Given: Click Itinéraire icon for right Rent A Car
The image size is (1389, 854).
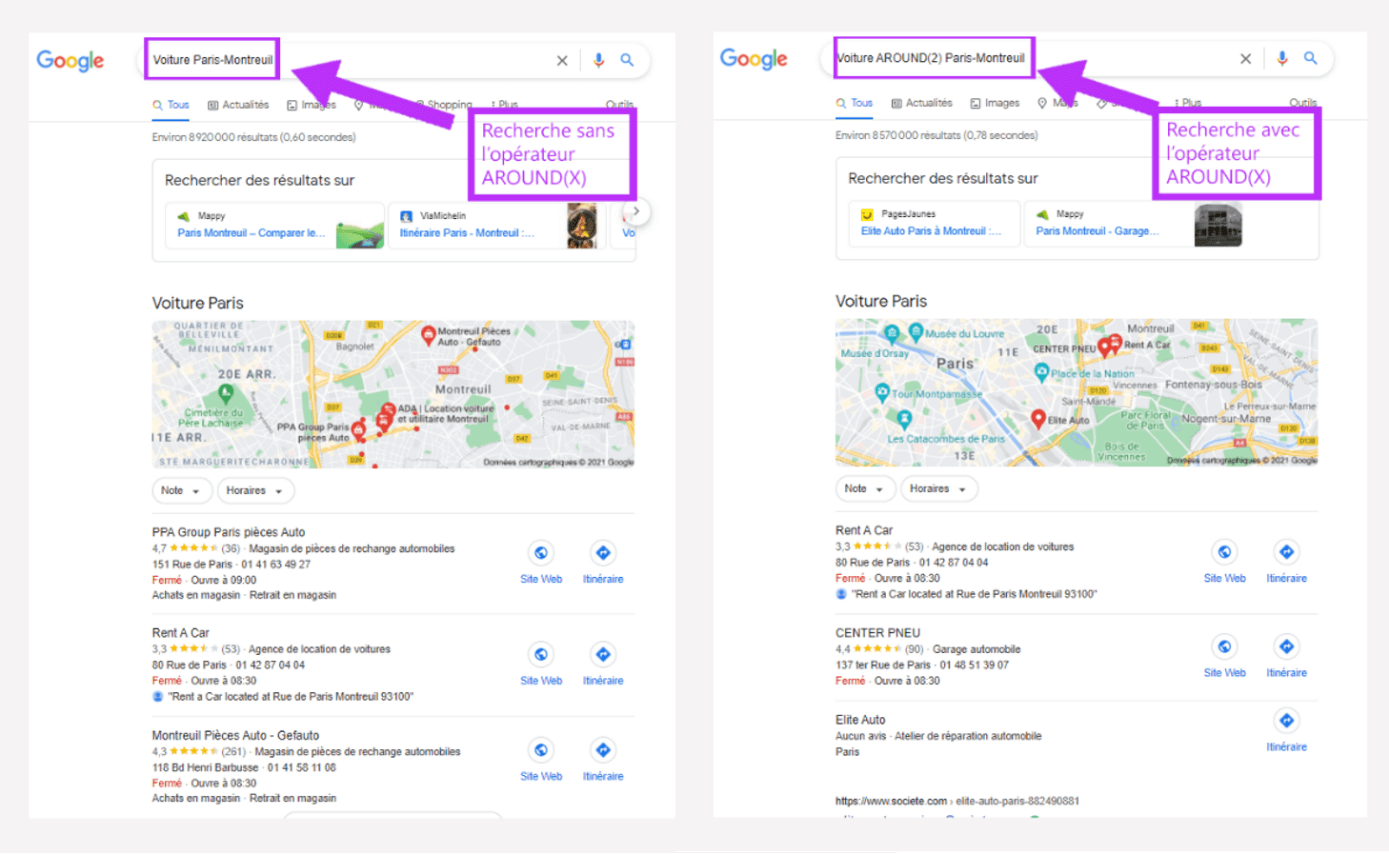Looking at the screenshot, I should pos(1286,552).
